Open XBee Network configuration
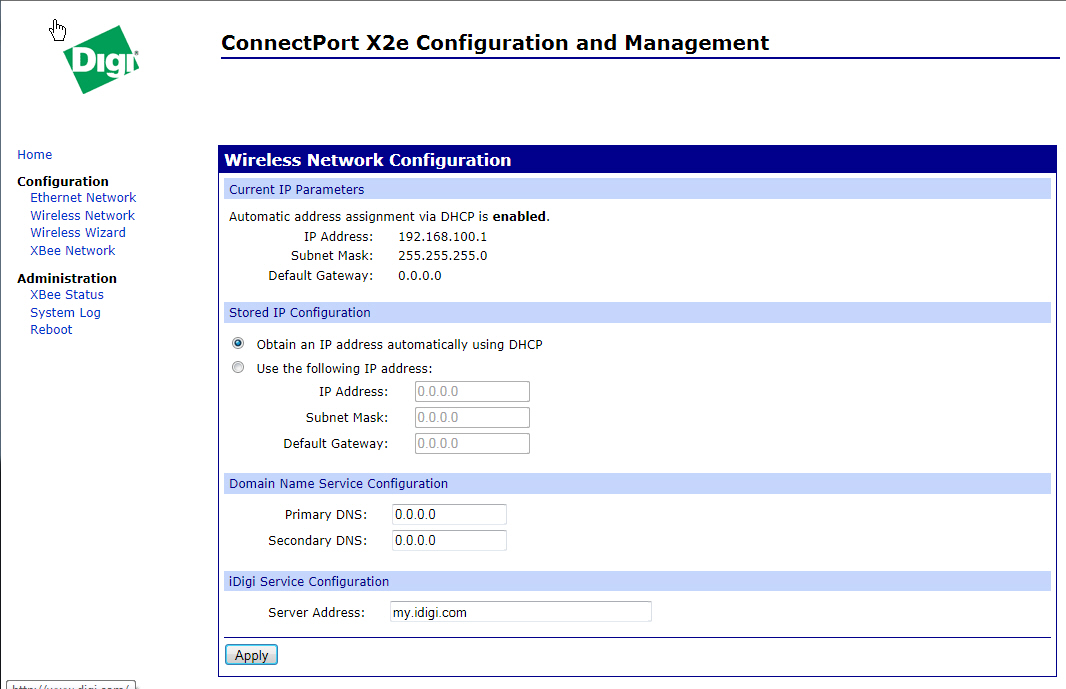This screenshot has height=689, width=1066. tap(73, 251)
